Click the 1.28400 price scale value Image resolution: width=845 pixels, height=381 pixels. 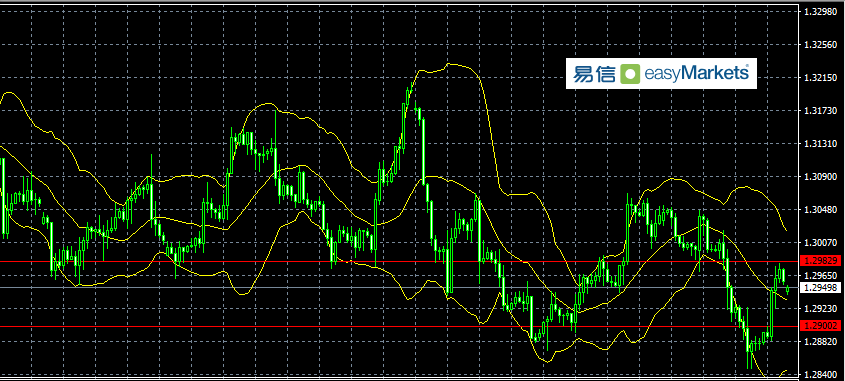tap(820, 375)
